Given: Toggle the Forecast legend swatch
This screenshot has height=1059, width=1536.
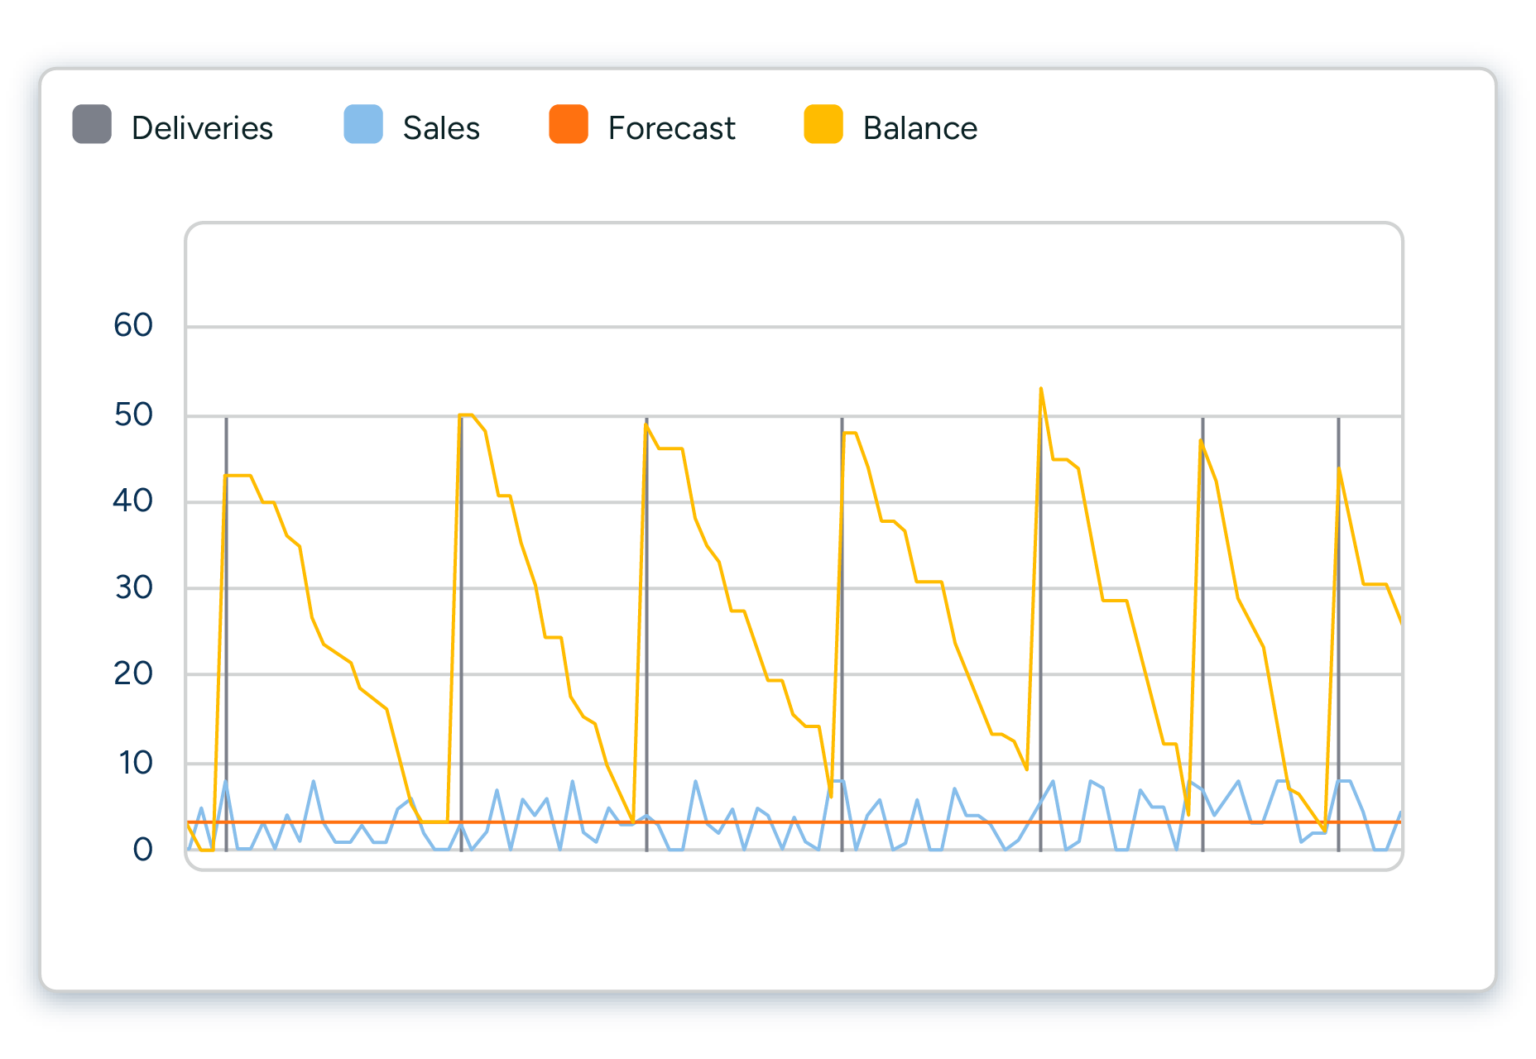Looking at the screenshot, I should (x=567, y=127).
